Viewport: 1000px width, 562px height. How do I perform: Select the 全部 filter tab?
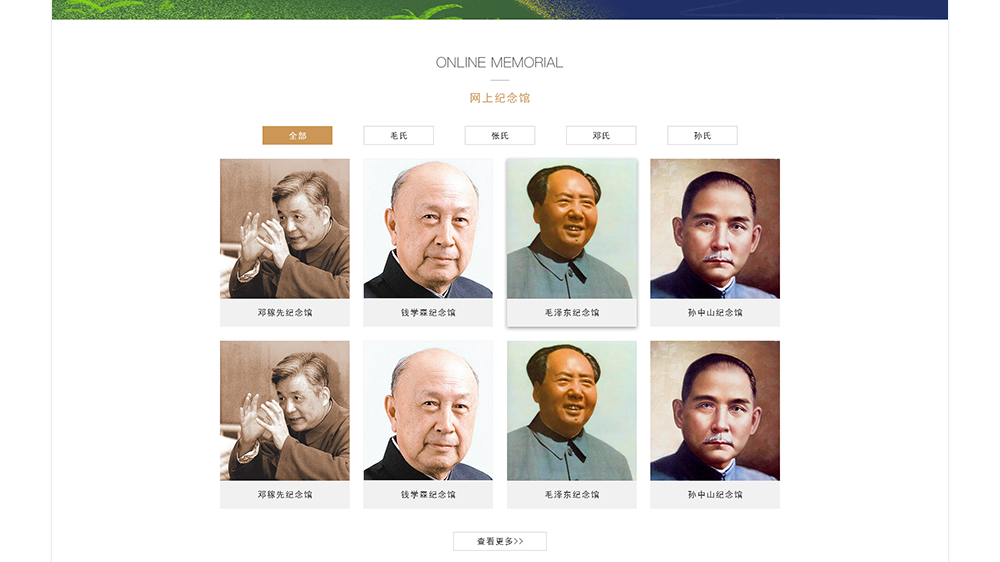tap(297, 135)
